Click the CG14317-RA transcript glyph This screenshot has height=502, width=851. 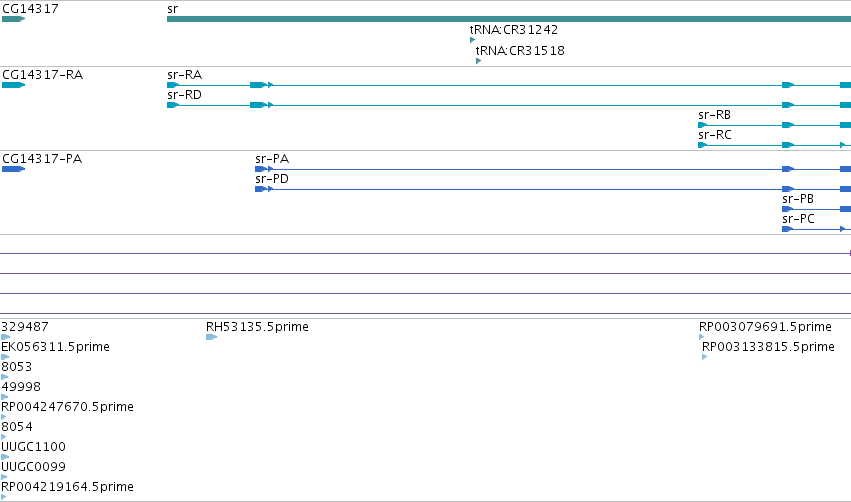coord(14,85)
